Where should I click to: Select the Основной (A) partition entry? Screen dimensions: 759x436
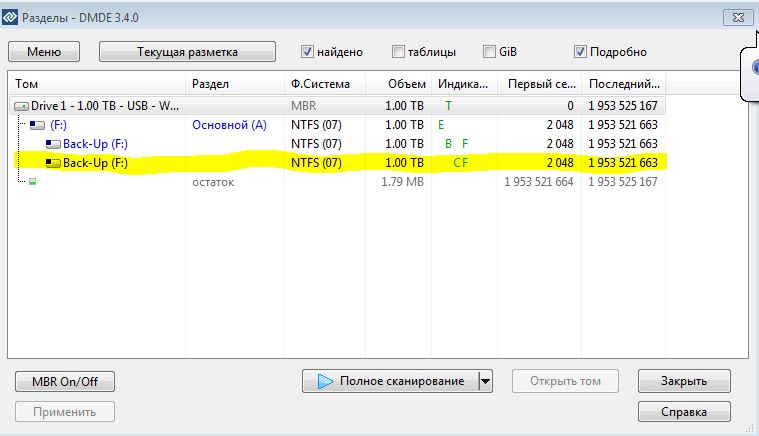point(229,125)
